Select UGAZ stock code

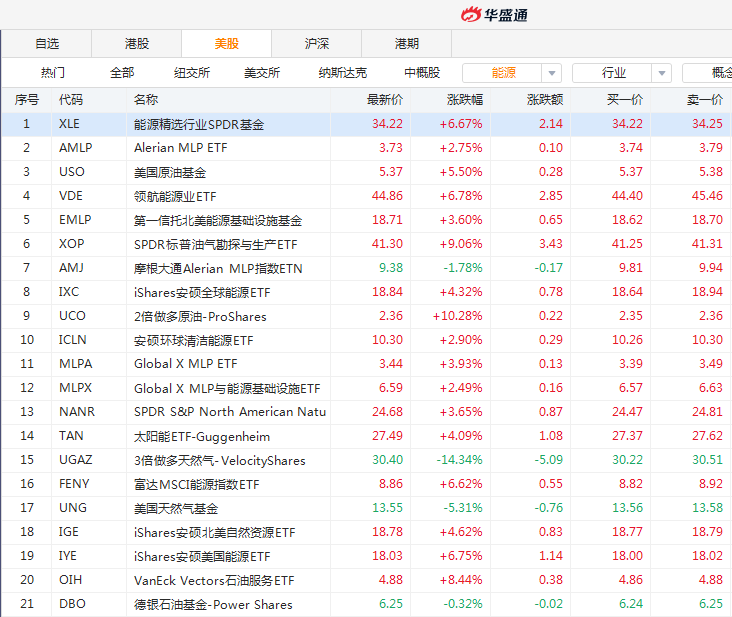click(x=75, y=460)
